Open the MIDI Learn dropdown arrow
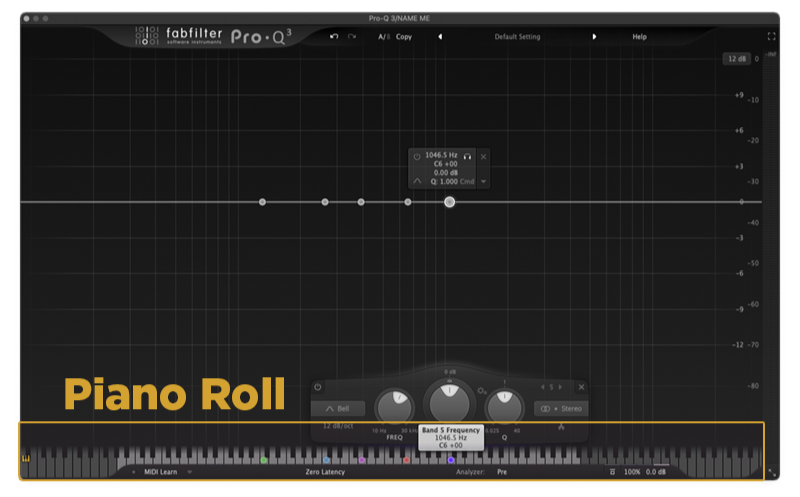Viewport: 800px width, 497px height. point(190,472)
